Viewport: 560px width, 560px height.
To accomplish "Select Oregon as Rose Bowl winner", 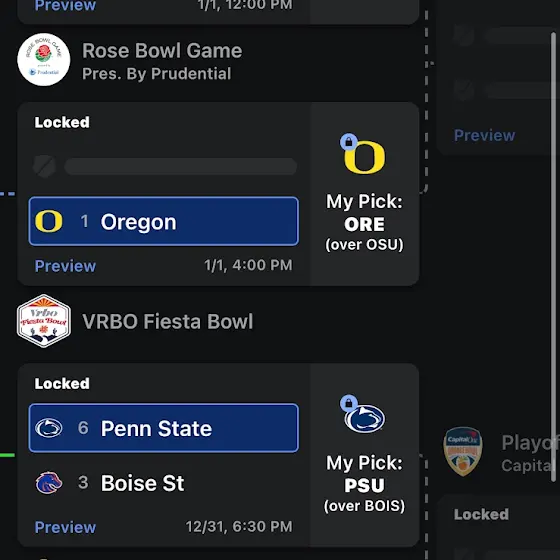I will pos(164,221).
